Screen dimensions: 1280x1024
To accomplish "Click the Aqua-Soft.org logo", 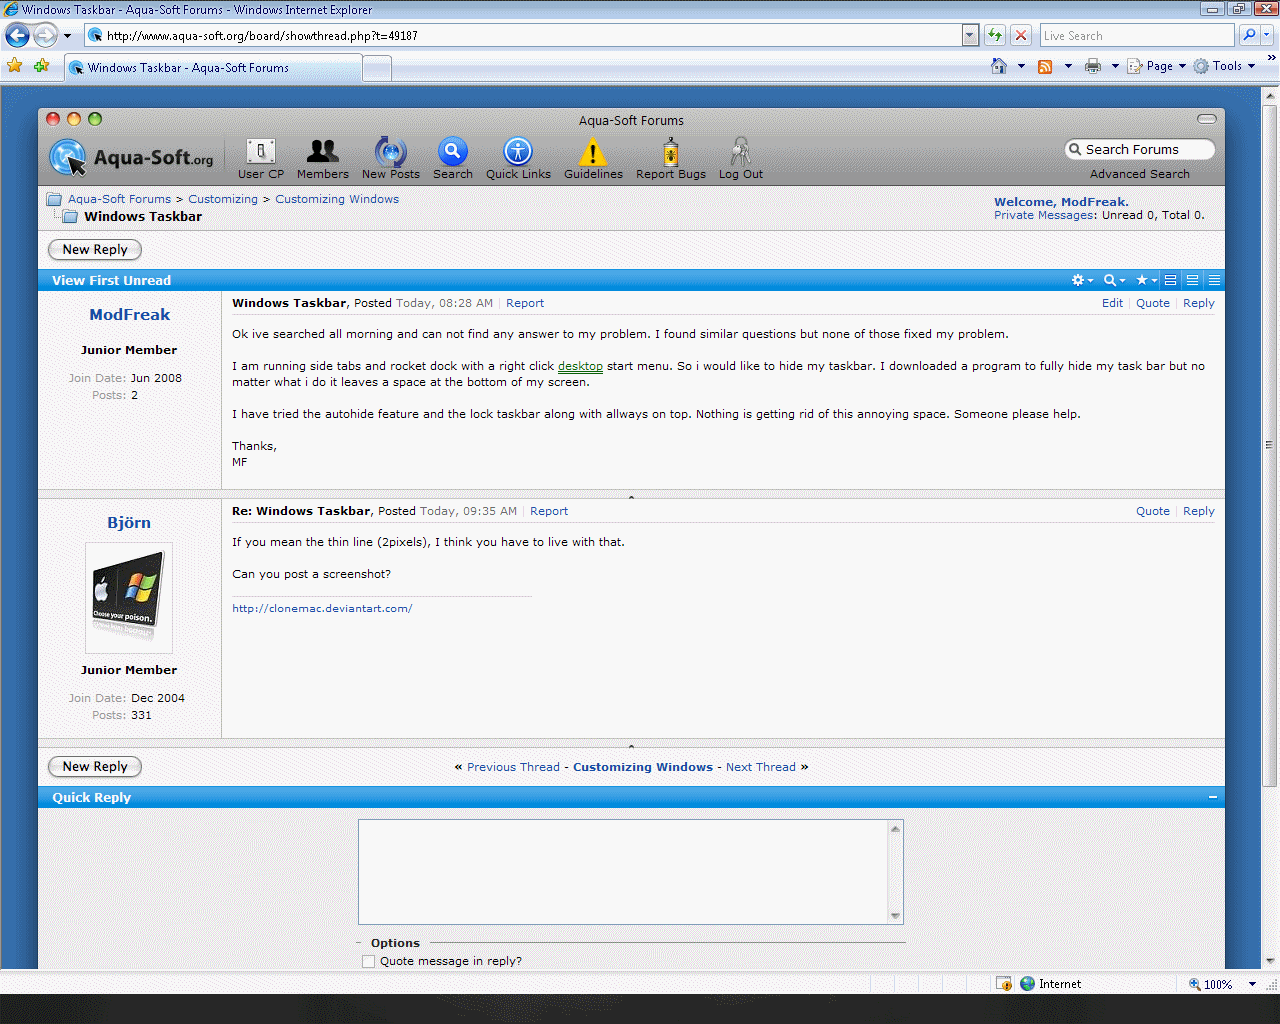I will tap(131, 157).
